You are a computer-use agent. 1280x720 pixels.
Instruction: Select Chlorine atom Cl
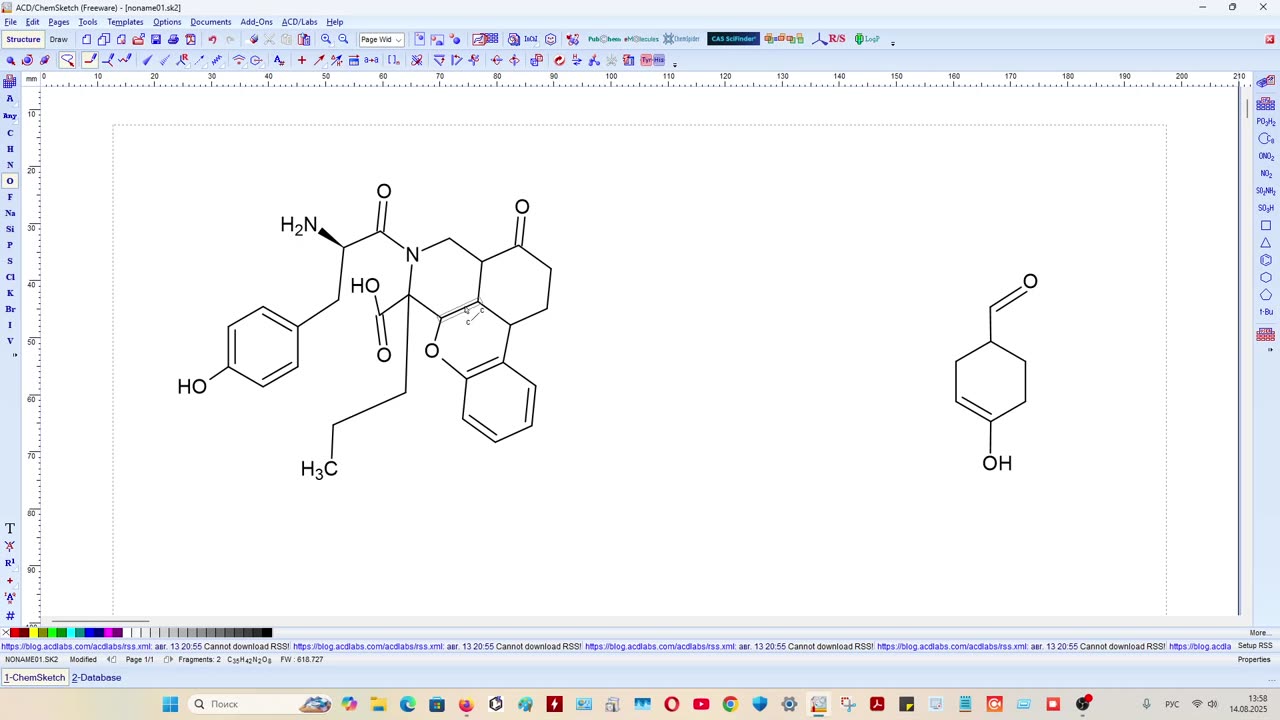[10, 277]
